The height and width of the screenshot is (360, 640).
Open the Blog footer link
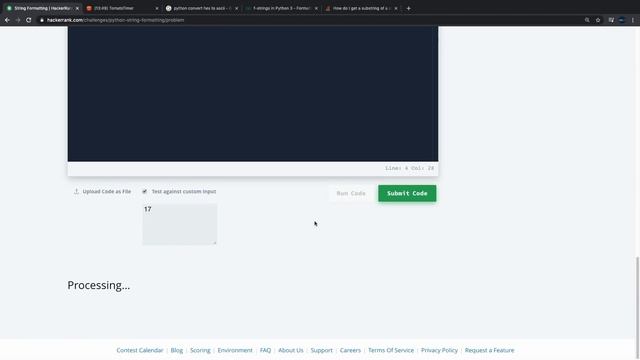coord(177,350)
